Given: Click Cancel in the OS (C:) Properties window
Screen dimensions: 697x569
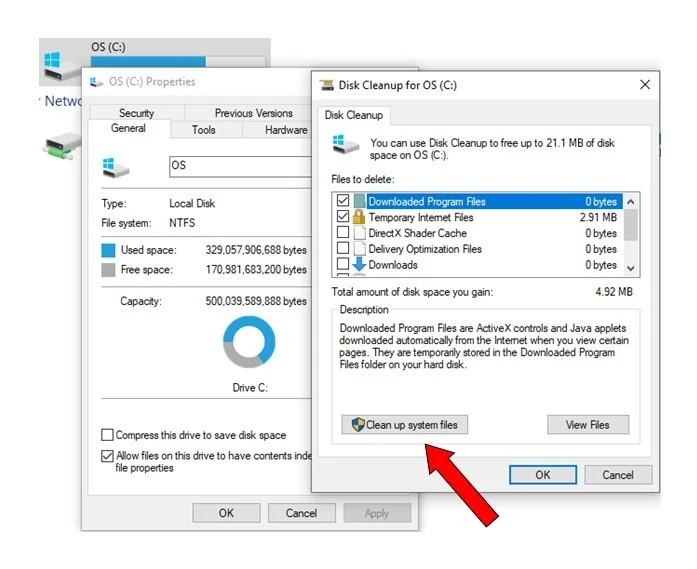Looking at the screenshot, I should pos(301,513).
